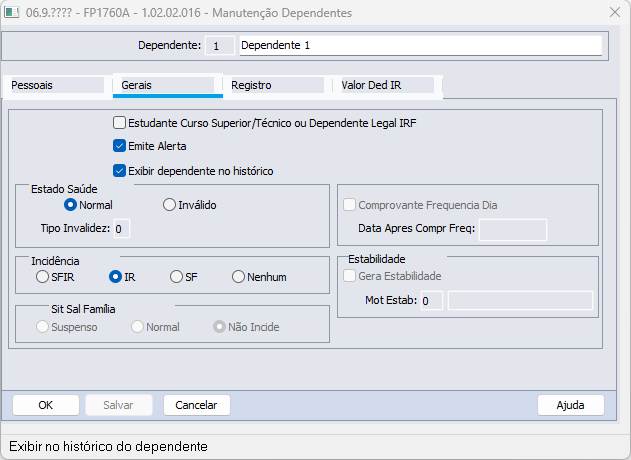Focus the Tipo Invalidez field

click(122, 229)
